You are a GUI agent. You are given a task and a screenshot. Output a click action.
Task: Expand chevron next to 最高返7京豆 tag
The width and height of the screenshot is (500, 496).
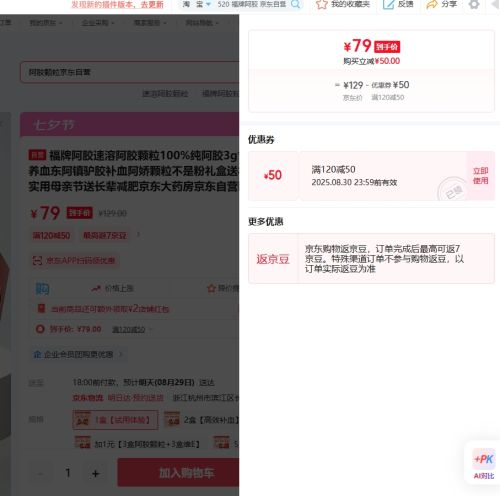point(138,235)
